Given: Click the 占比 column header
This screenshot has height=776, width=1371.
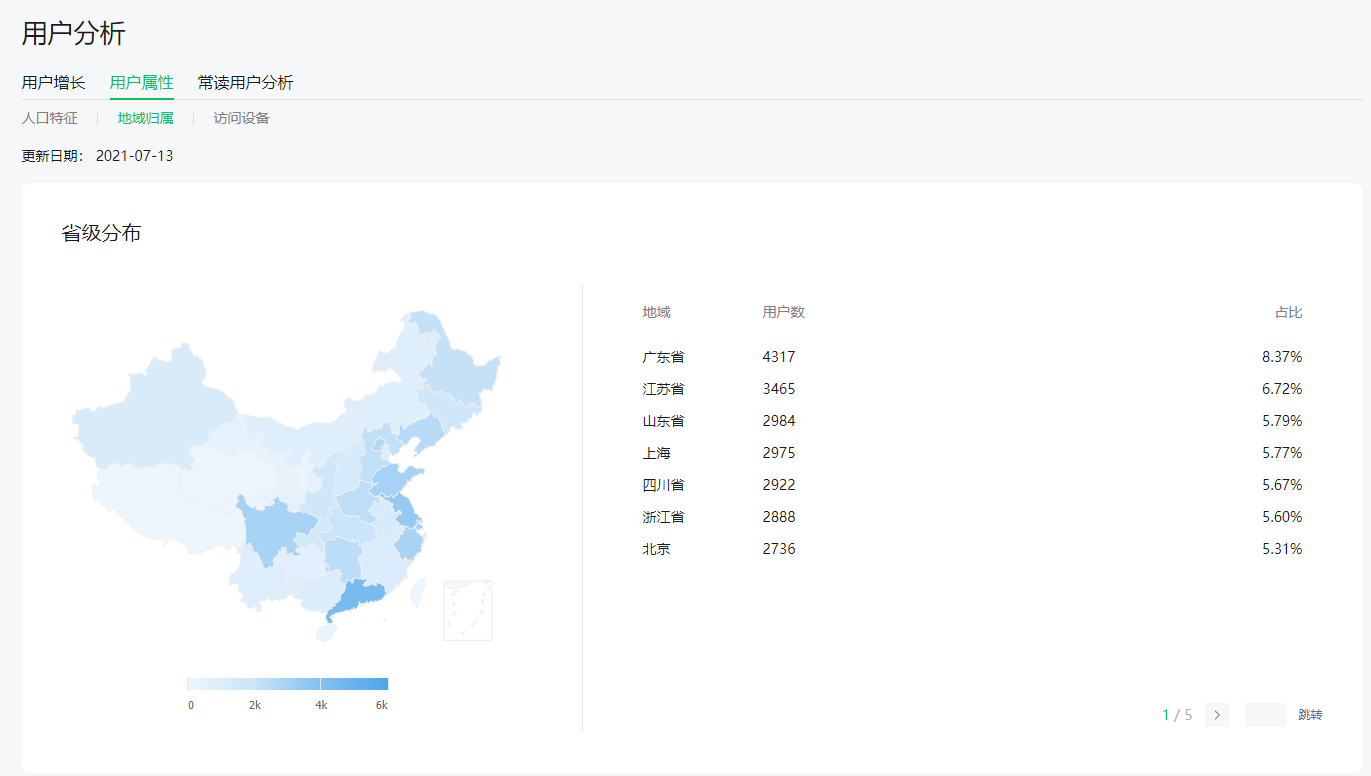Looking at the screenshot, I should click(1288, 313).
